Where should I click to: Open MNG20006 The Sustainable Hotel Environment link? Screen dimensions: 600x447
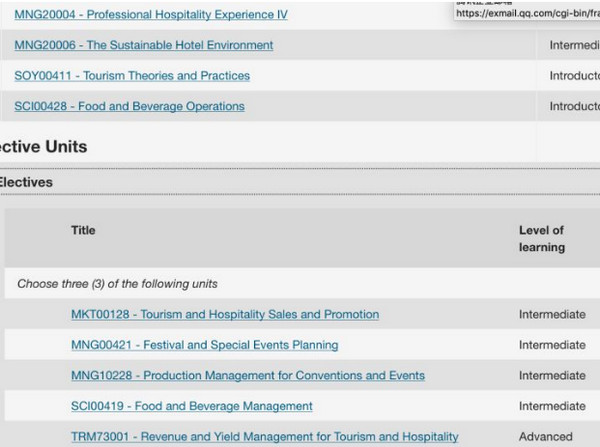point(143,45)
